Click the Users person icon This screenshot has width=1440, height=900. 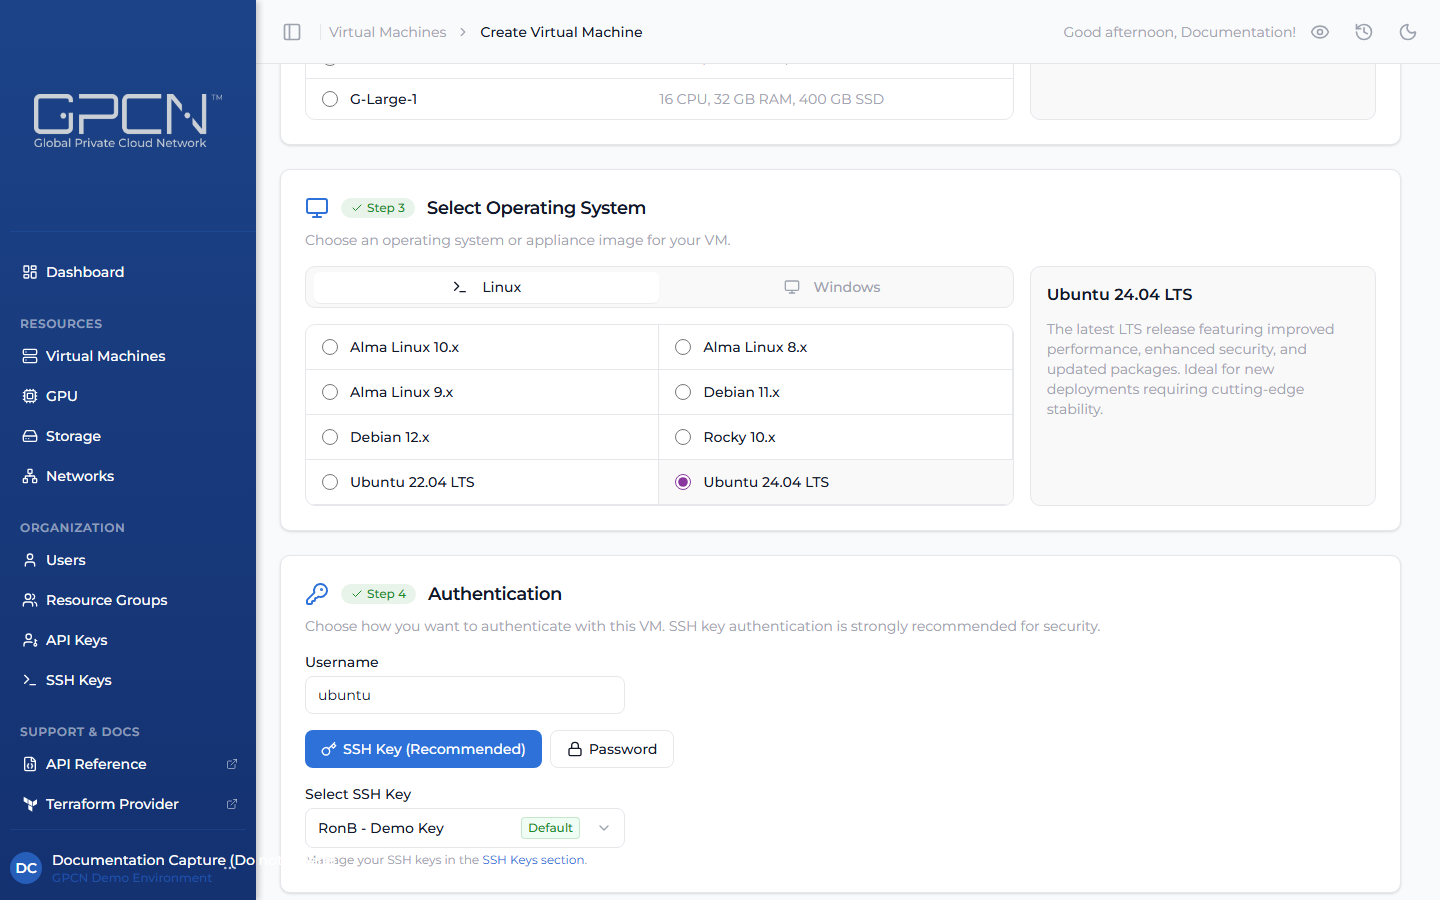click(x=30, y=560)
